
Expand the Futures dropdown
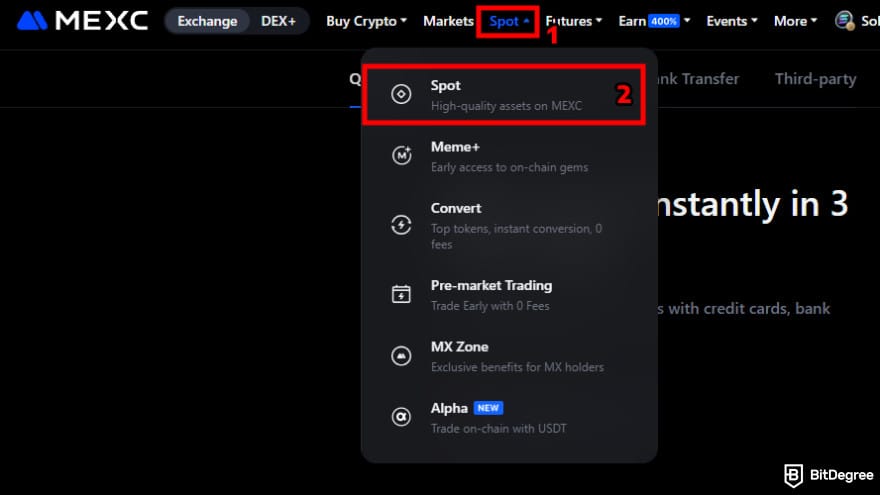point(574,21)
